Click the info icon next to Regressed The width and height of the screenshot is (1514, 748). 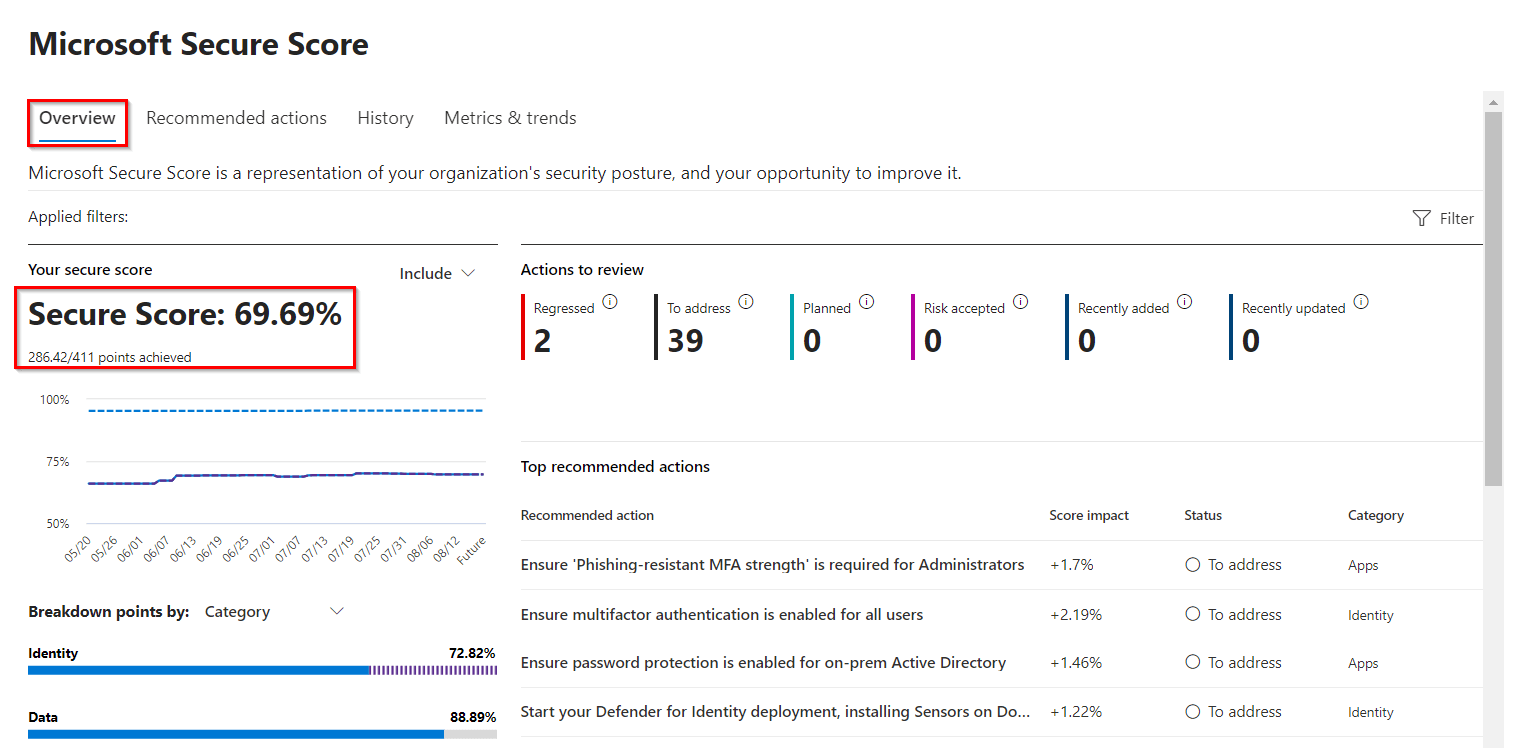tap(610, 301)
